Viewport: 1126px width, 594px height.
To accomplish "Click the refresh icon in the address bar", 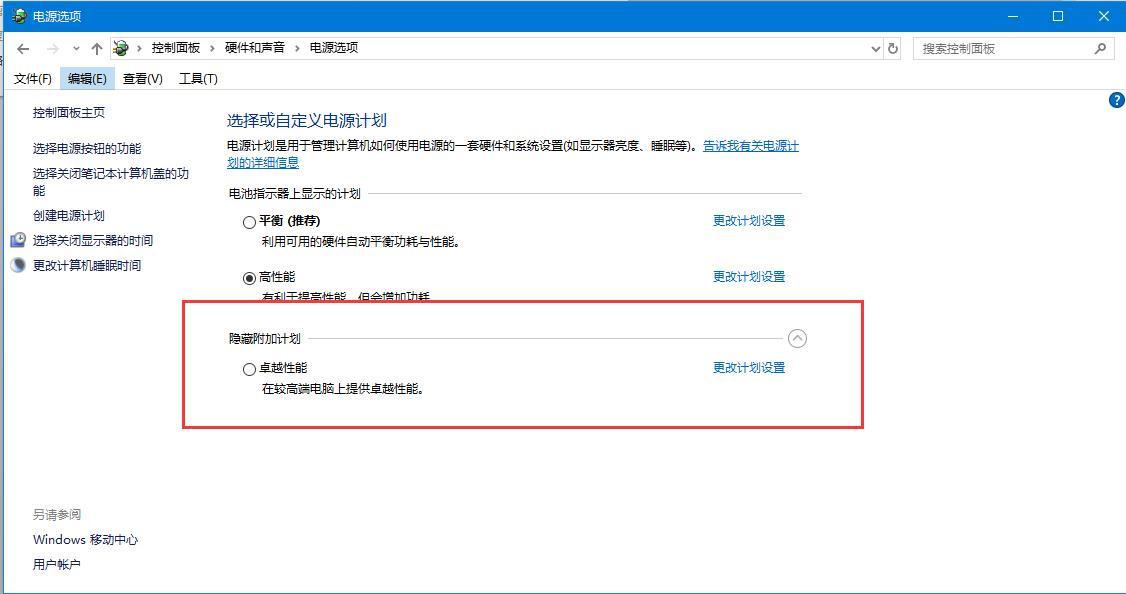I will (x=893, y=47).
